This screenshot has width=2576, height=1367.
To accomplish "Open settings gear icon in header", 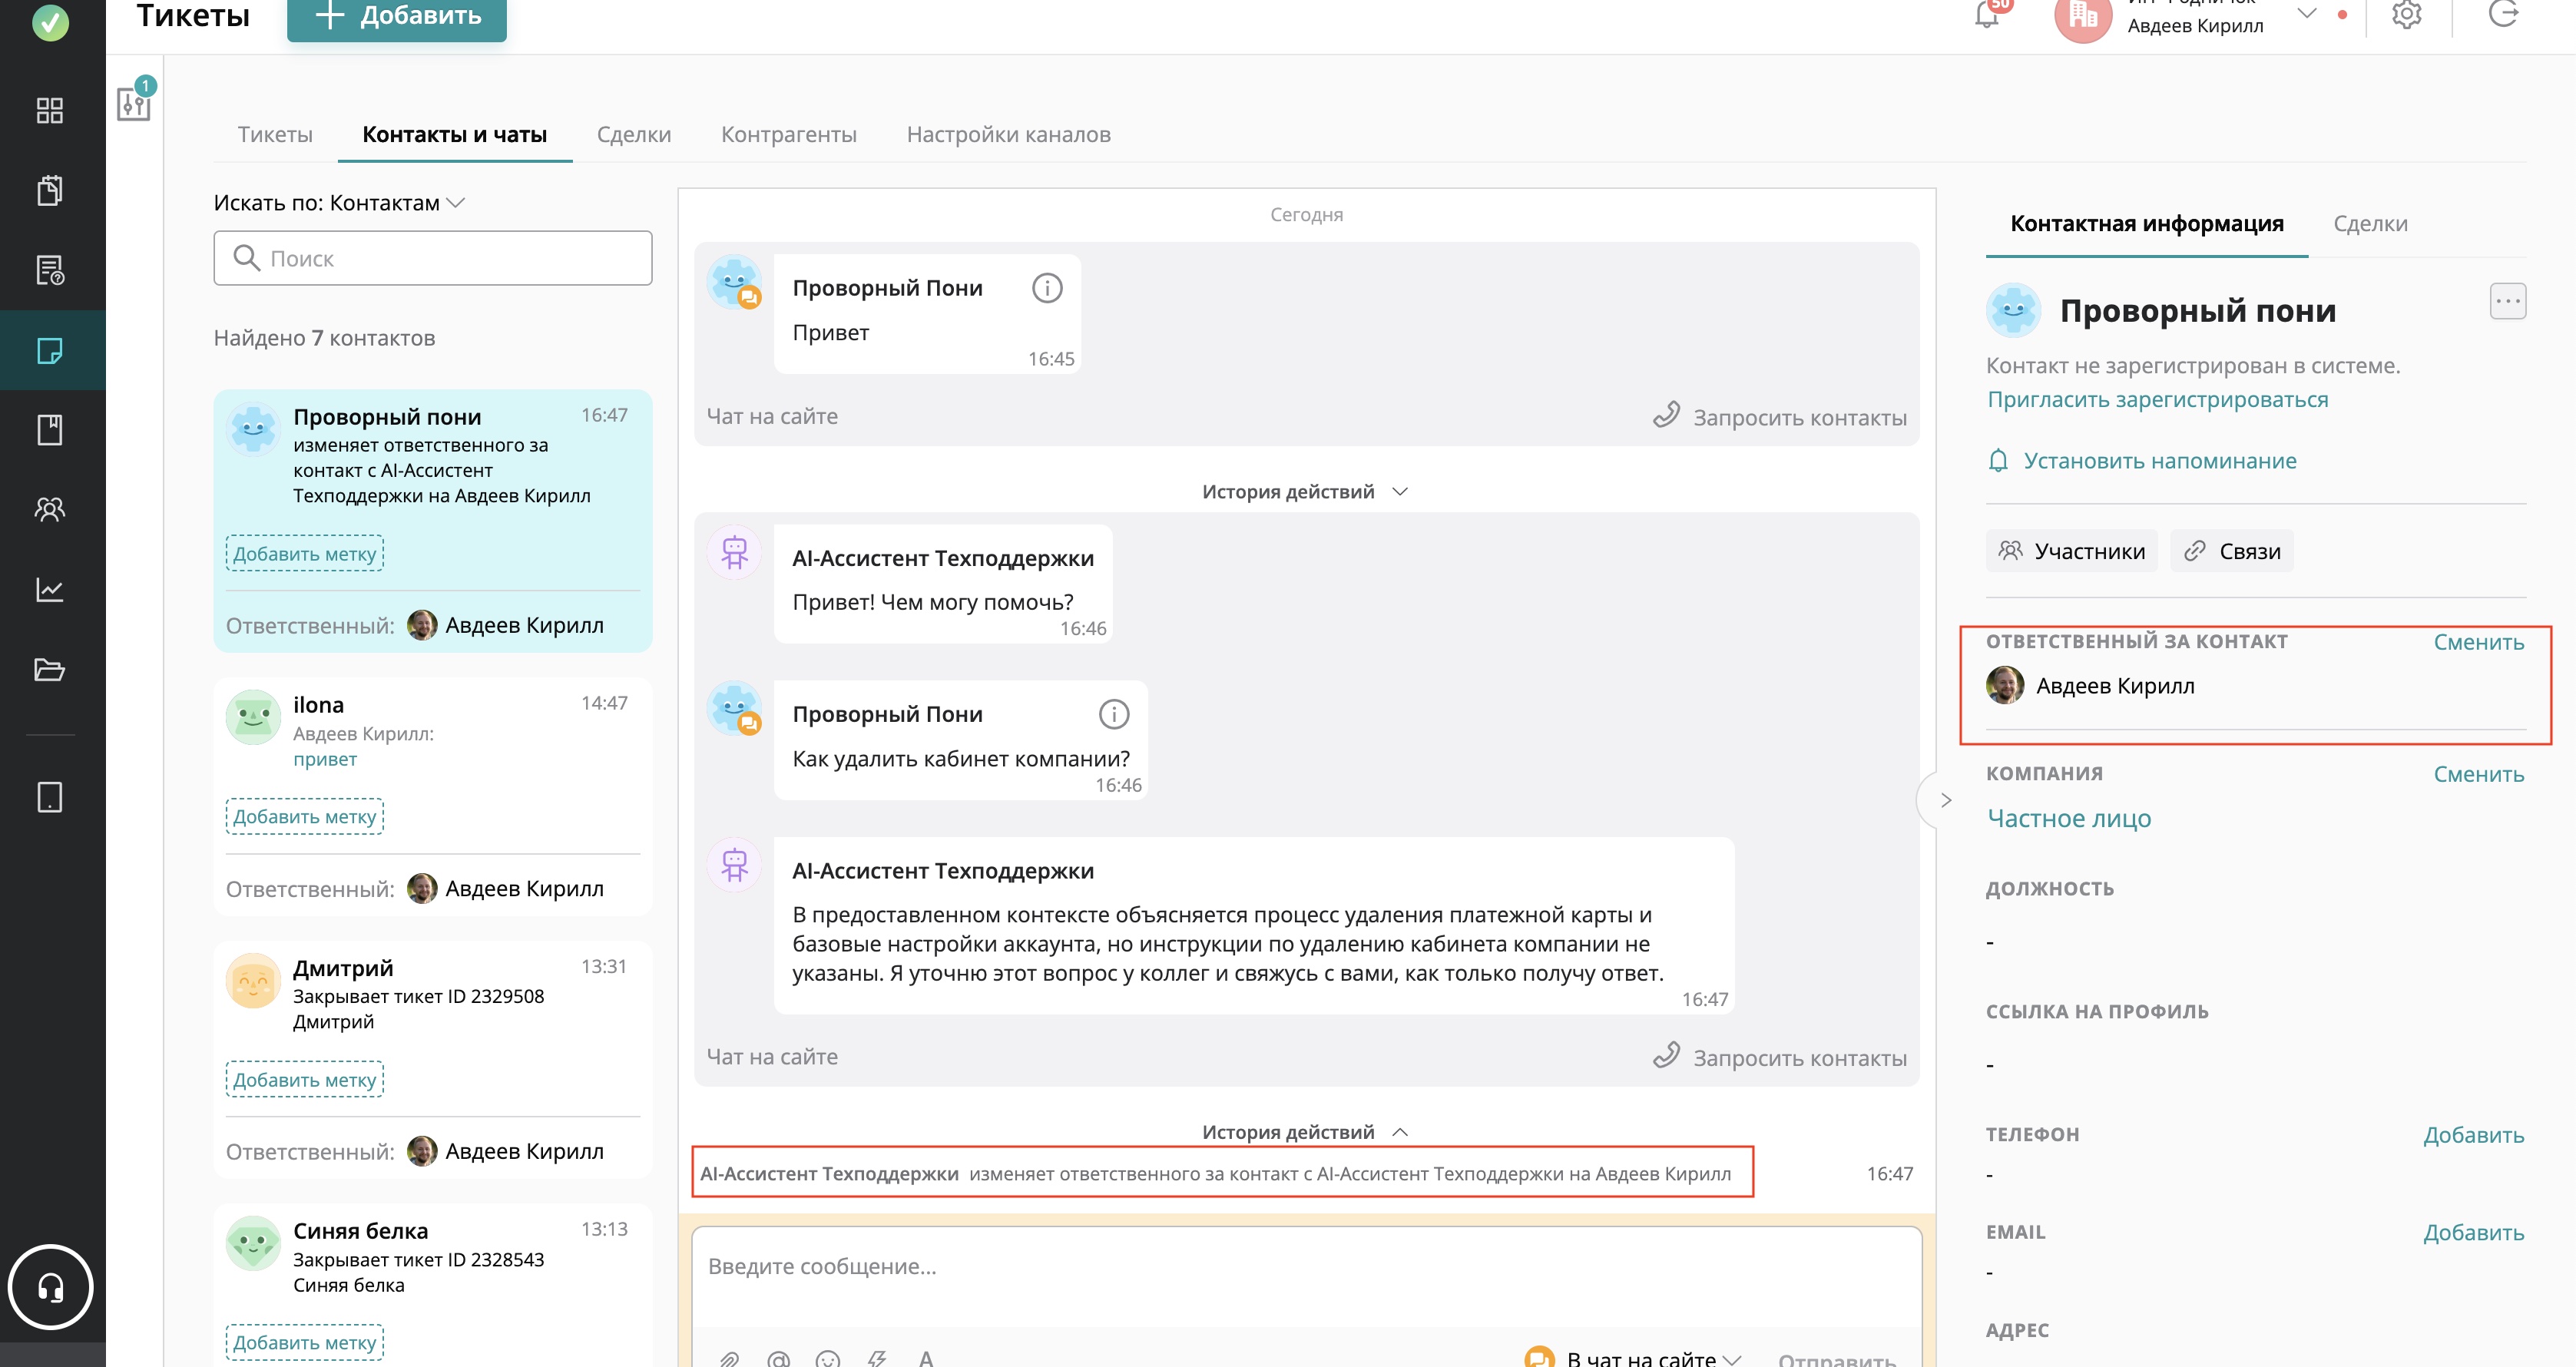I will coord(2406,15).
